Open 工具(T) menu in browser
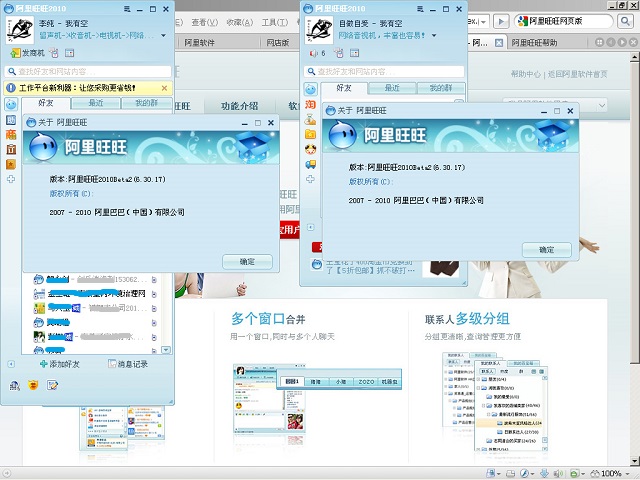 275,23
